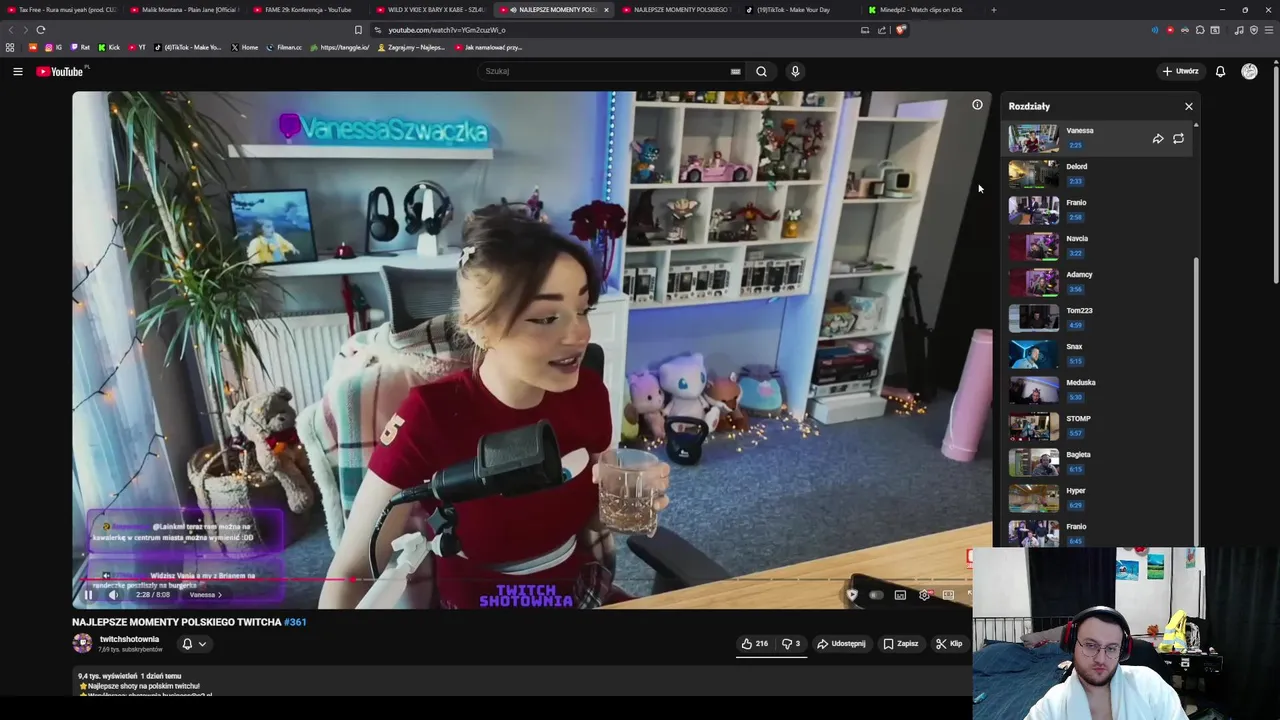1280x720 pixels.
Task: Create a clip with Klip button
Action: (948, 644)
